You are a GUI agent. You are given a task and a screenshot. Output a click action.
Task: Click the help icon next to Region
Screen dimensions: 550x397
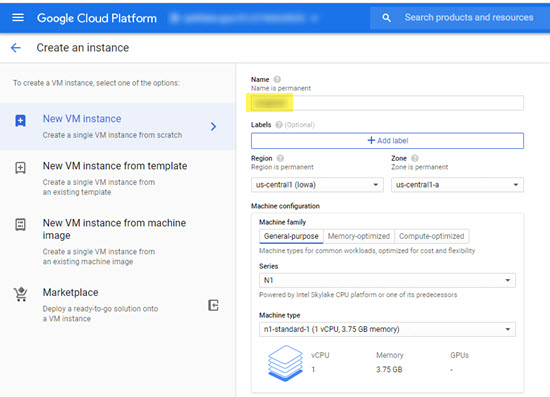click(x=280, y=158)
